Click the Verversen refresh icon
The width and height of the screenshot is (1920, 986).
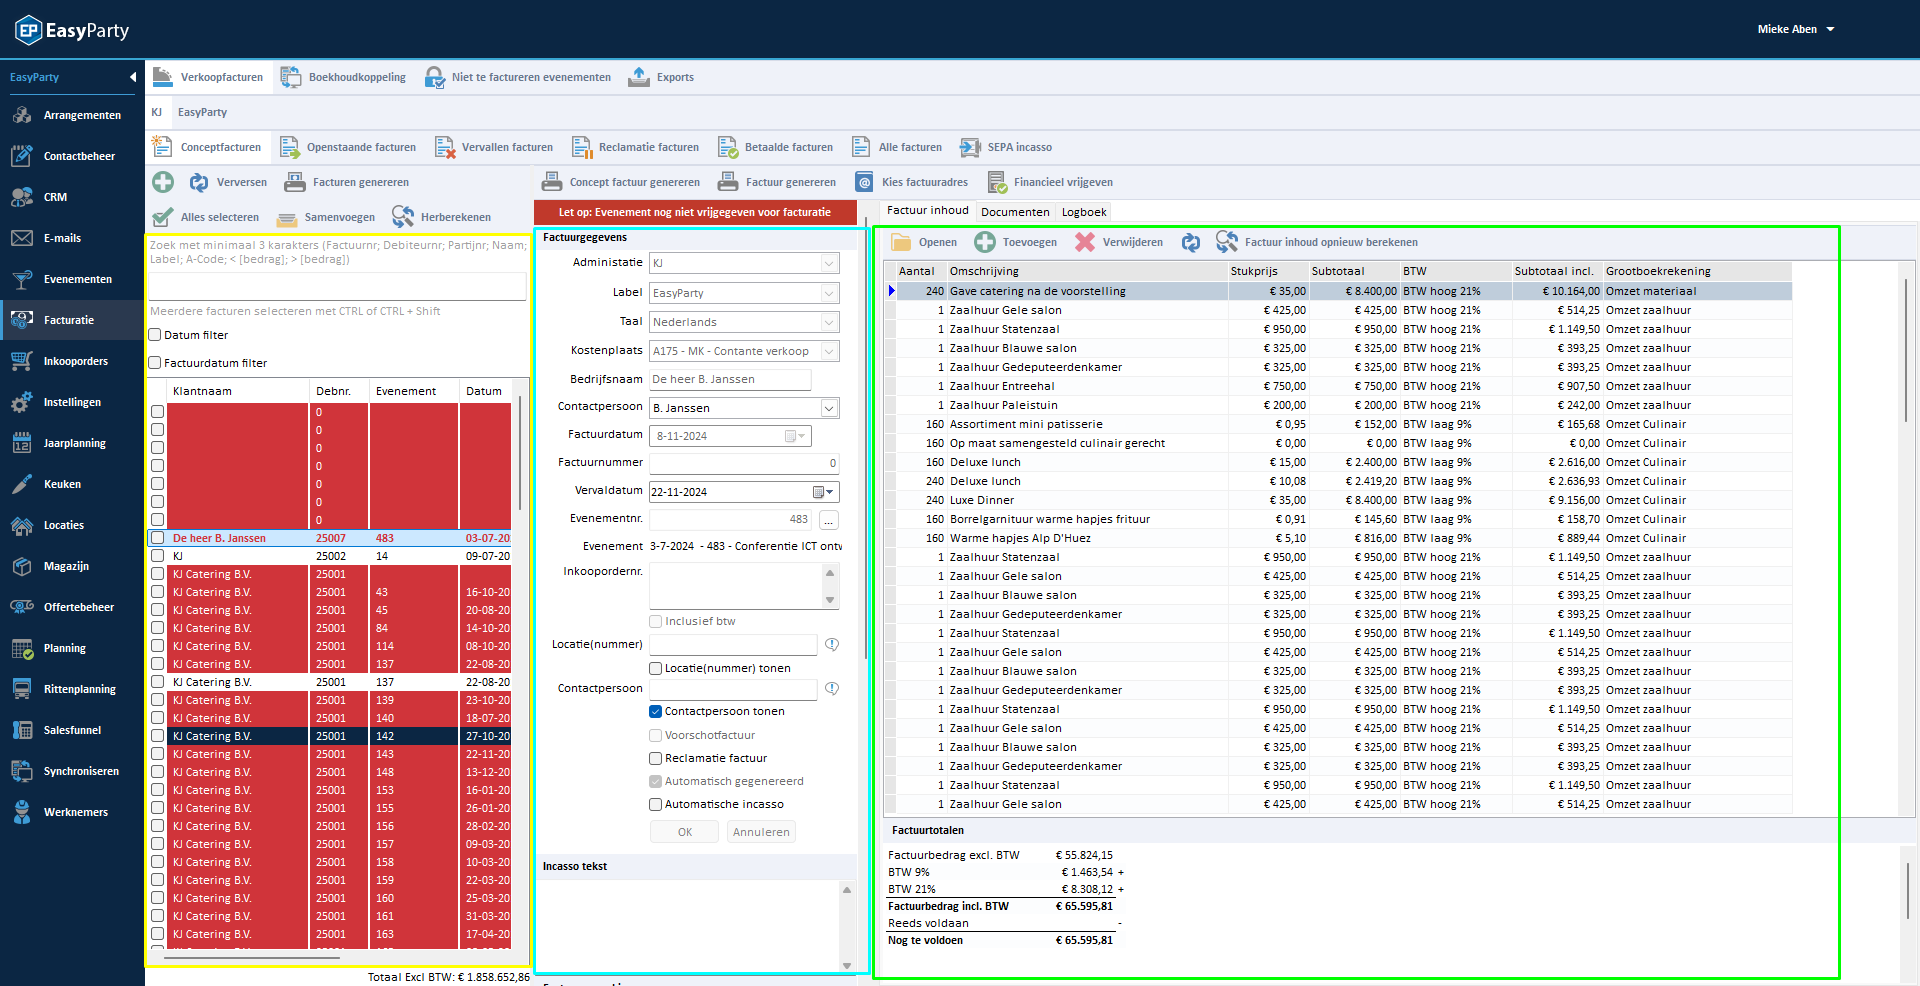(199, 182)
